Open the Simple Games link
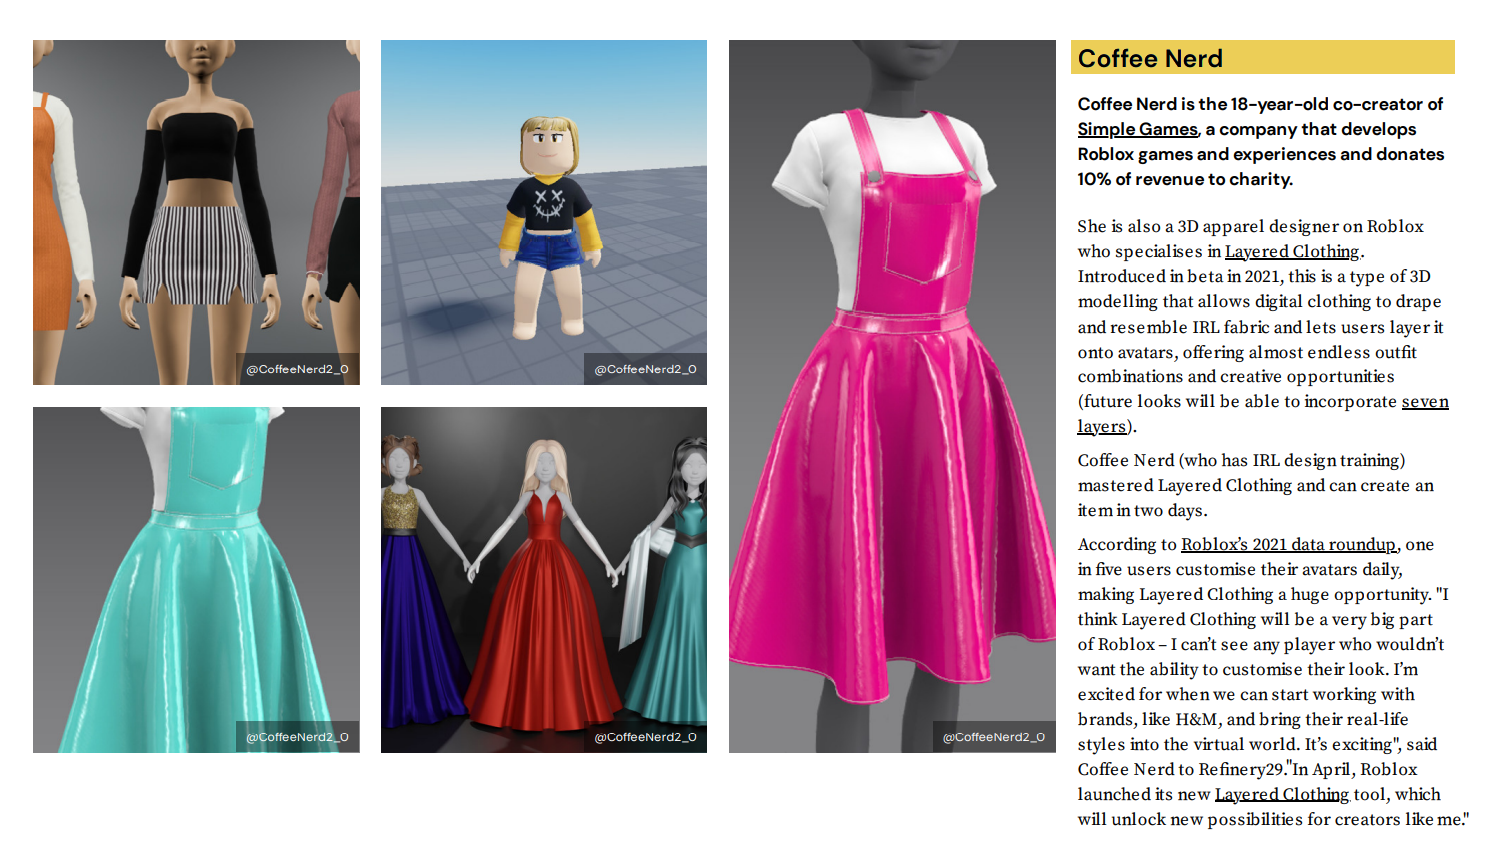 (1137, 129)
